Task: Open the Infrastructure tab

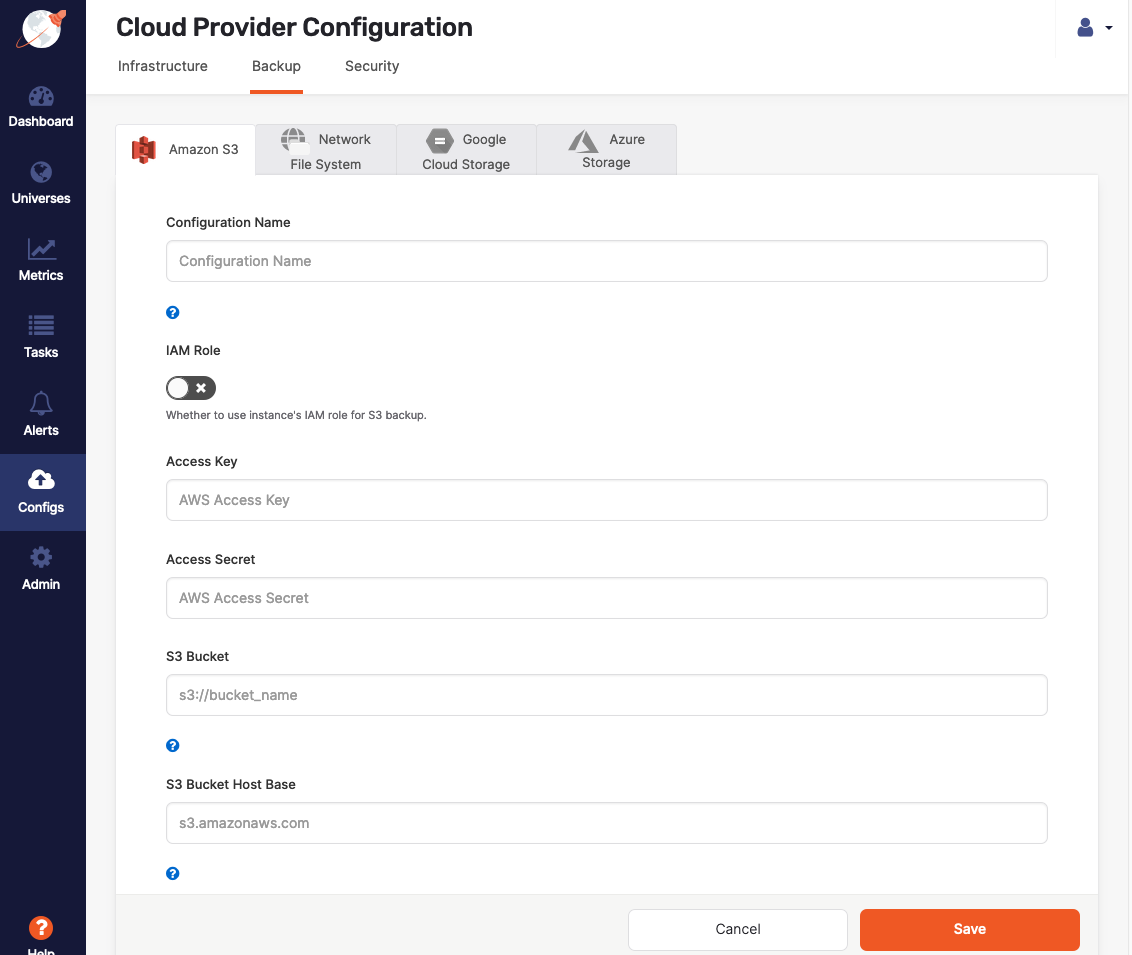Action: click(162, 66)
